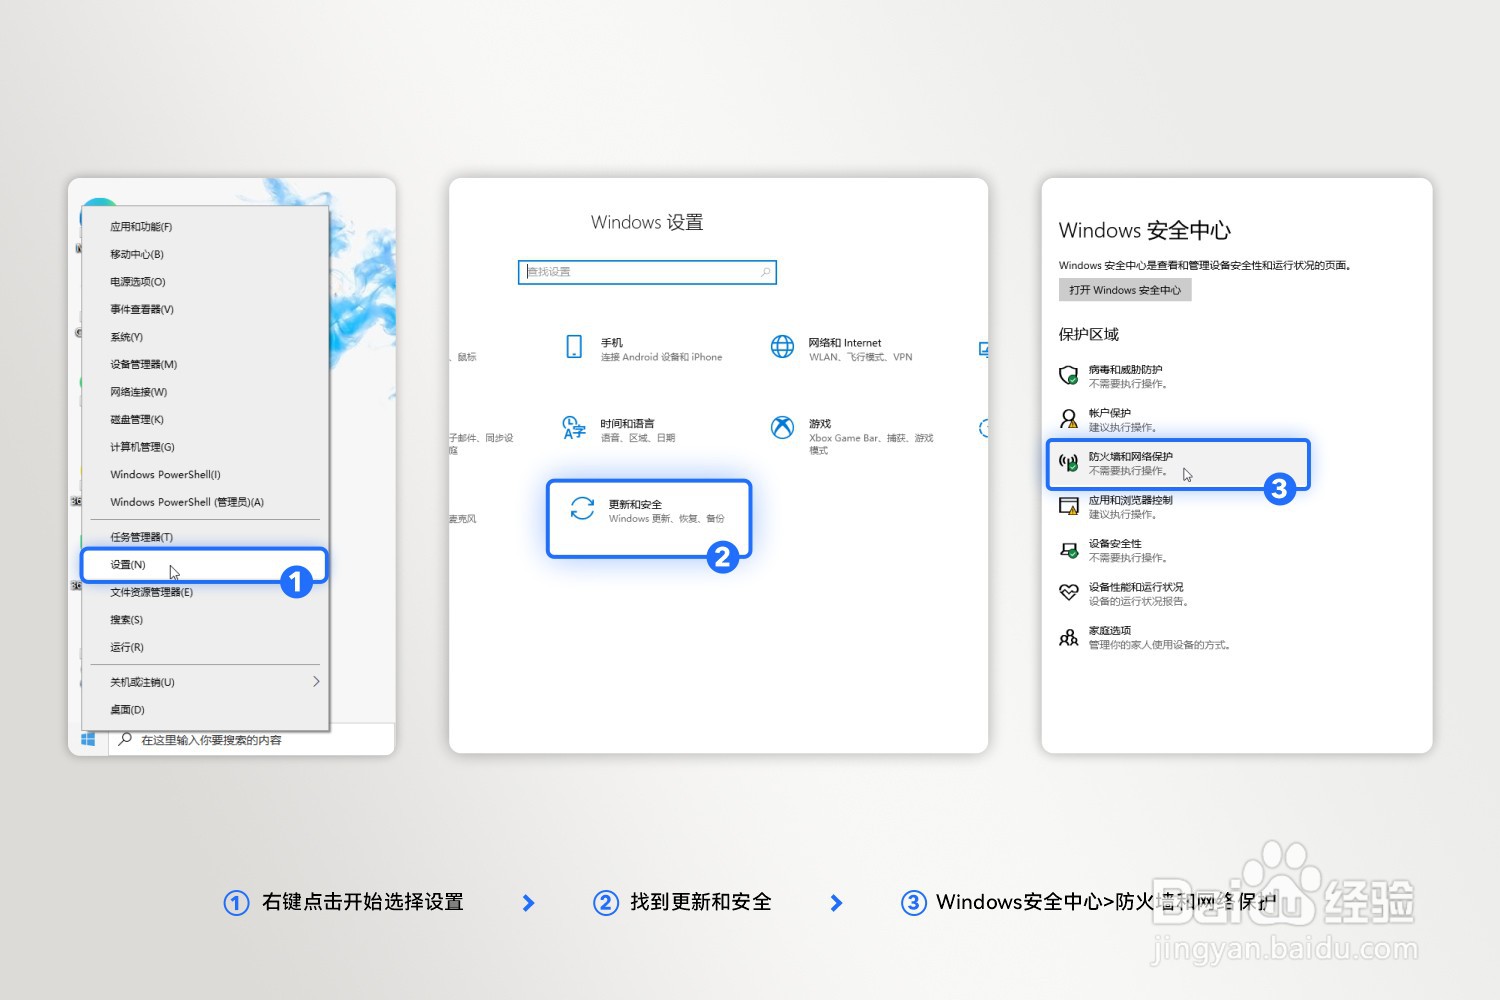Select 磁盘管理(K) in the menu
The image size is (1500, 1000).
click(x=137, y=419)
